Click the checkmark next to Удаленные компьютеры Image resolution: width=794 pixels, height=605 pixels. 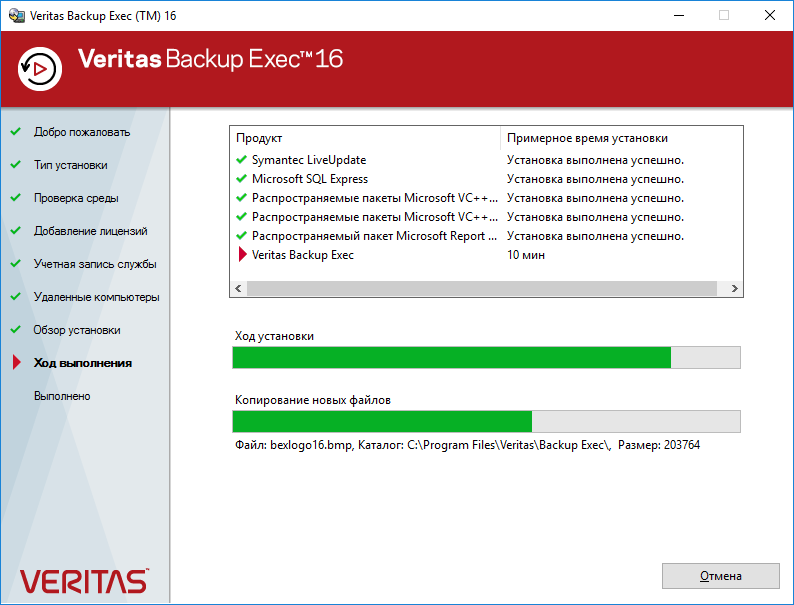(x=16, y=296)
